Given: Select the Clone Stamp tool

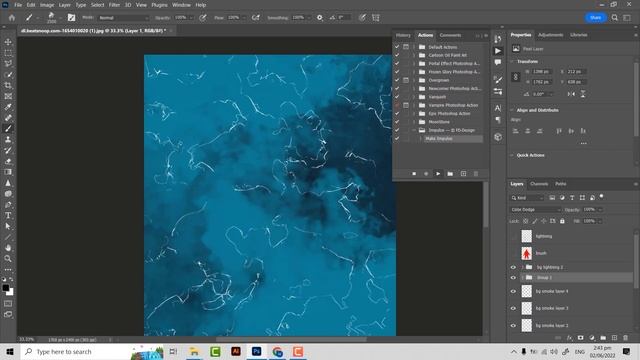Looking at the screenshot, I should click(x=8, y=140).
